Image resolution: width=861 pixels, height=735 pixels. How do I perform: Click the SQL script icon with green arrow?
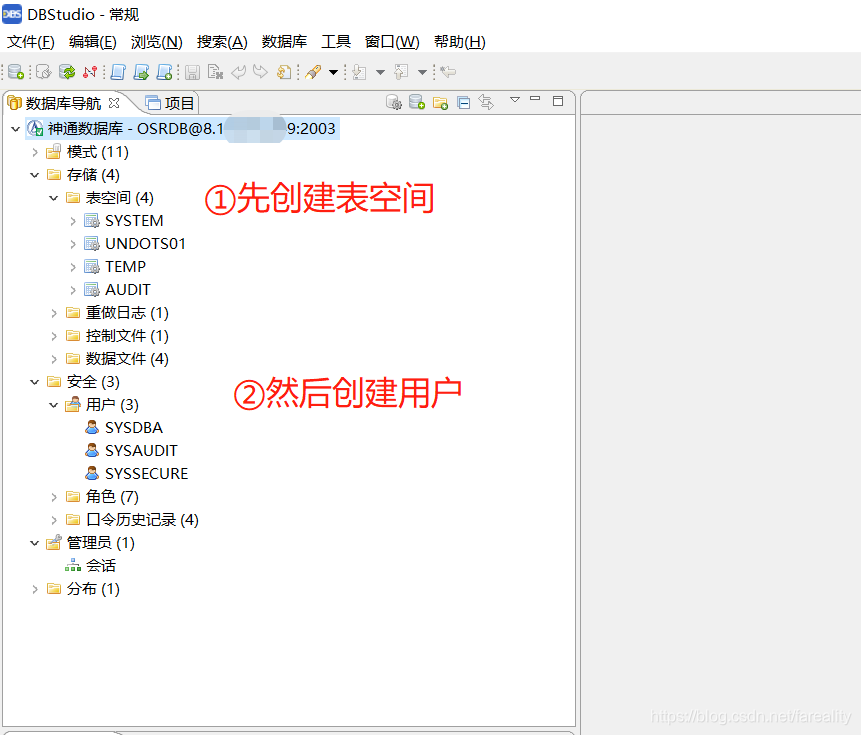tap(141, 72)
